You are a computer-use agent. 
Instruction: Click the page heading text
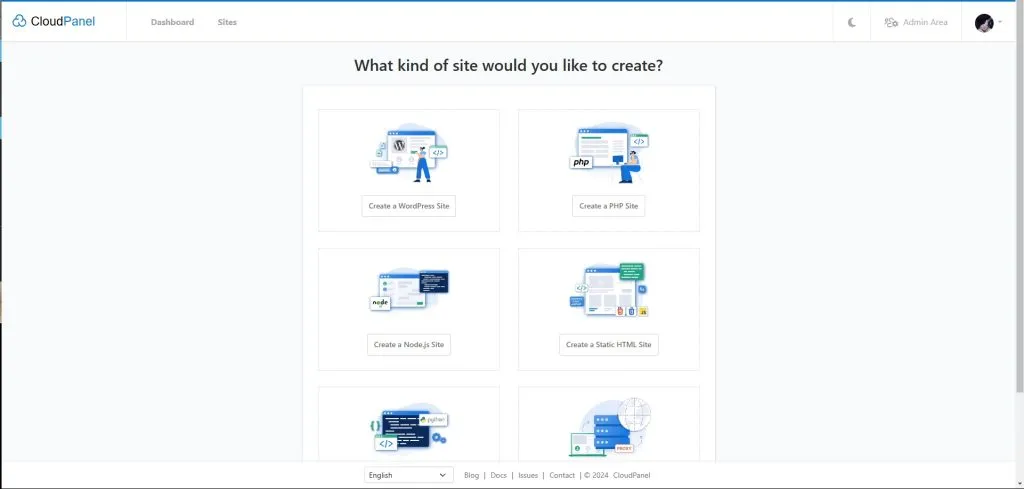508,65
